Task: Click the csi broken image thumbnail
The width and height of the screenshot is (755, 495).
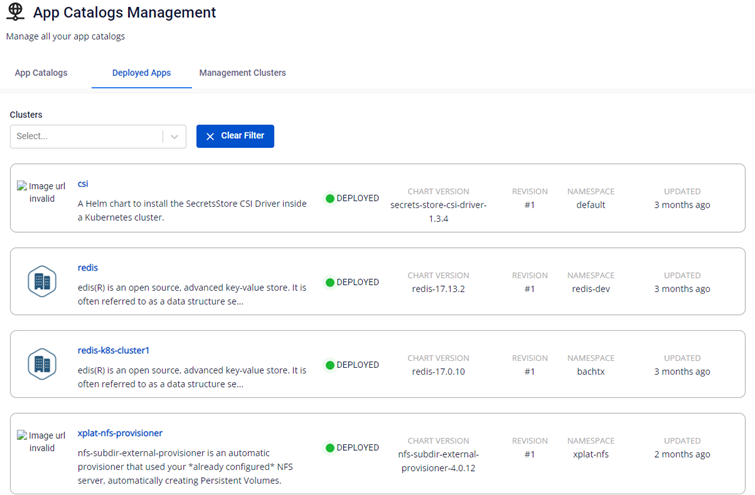Action: click(38, 191)
